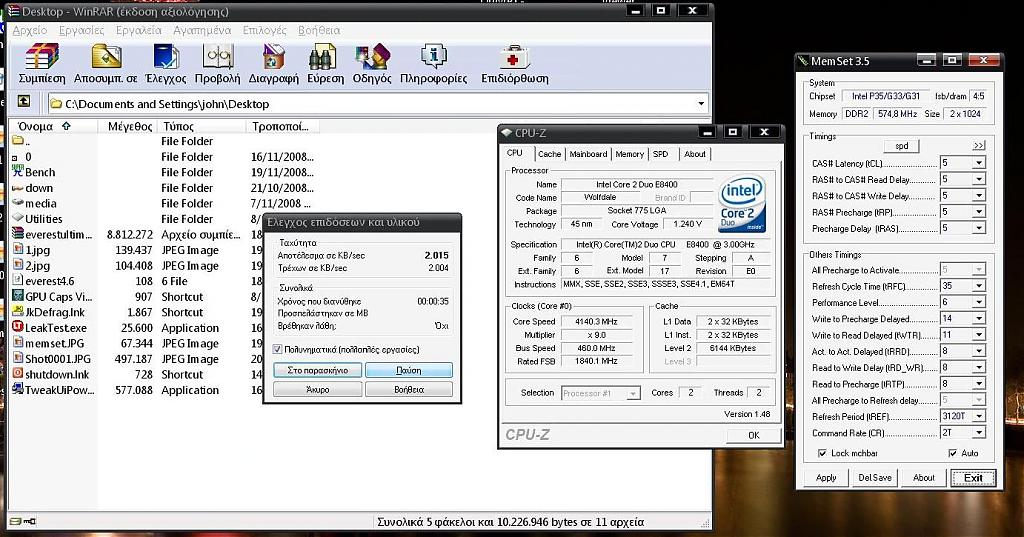This screenshot has height=537, width=1024.
Task: Open the RAS# Precharge (tRP) dropdown
Action: [x=978, y=212]
